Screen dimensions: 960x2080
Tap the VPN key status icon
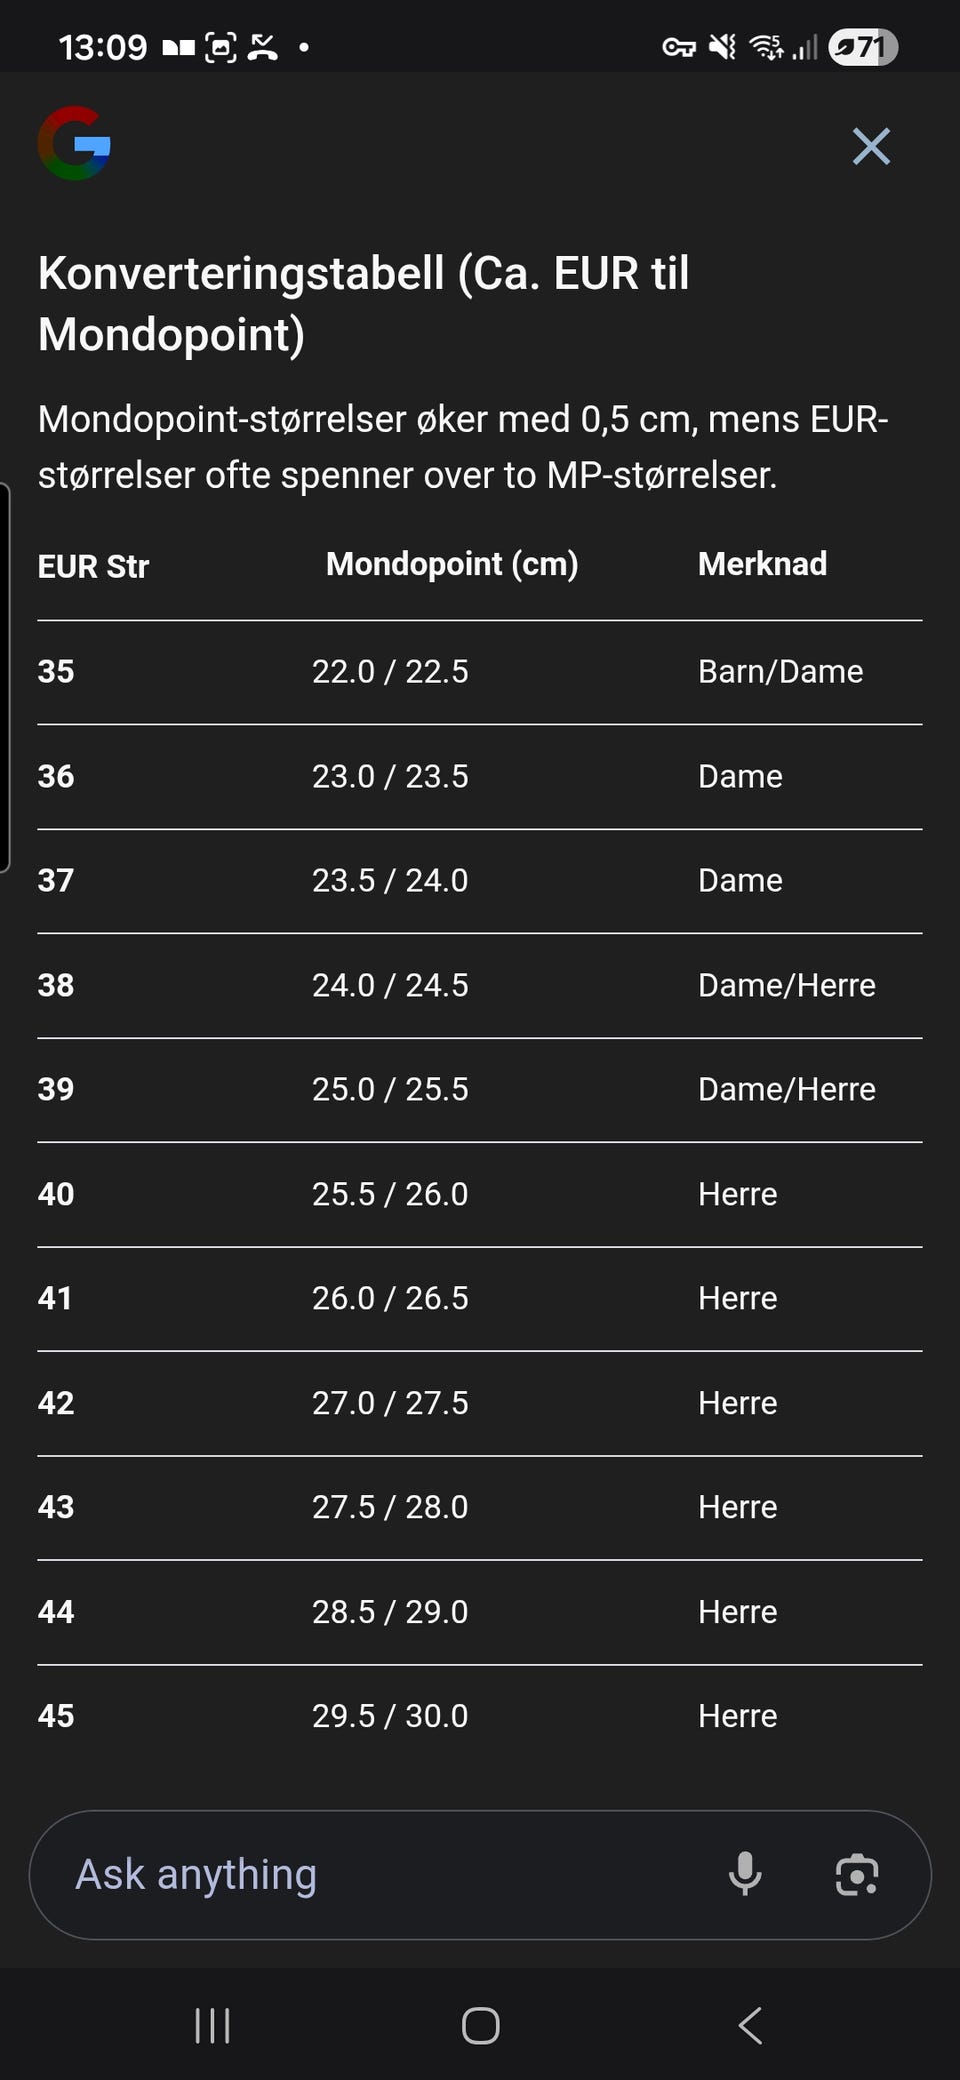pyautogui.click(x=679, y=46)
